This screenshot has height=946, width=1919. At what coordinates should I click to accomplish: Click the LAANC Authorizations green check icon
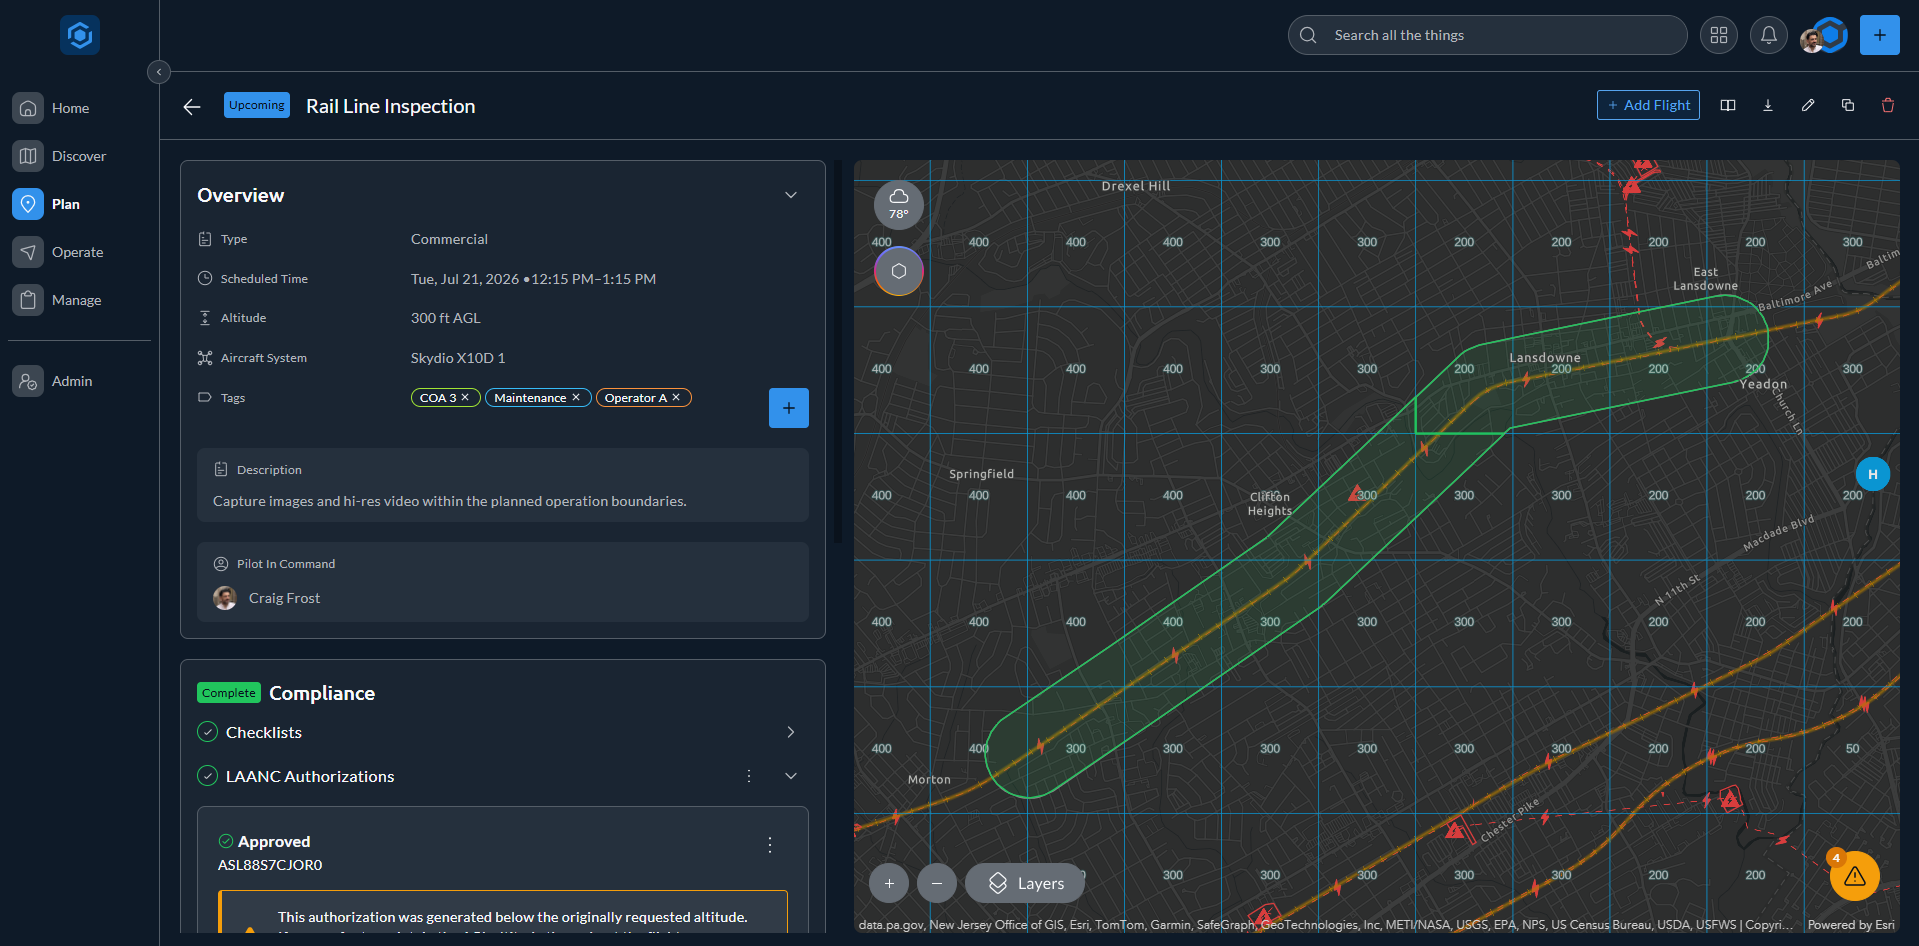[x=208, y=776]
